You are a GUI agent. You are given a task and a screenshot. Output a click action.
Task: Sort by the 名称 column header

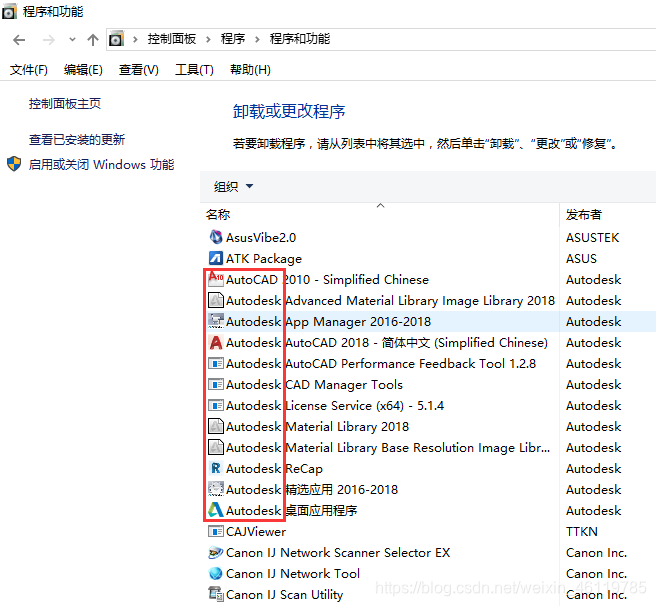pyautogui.click(x=218, y=214)
